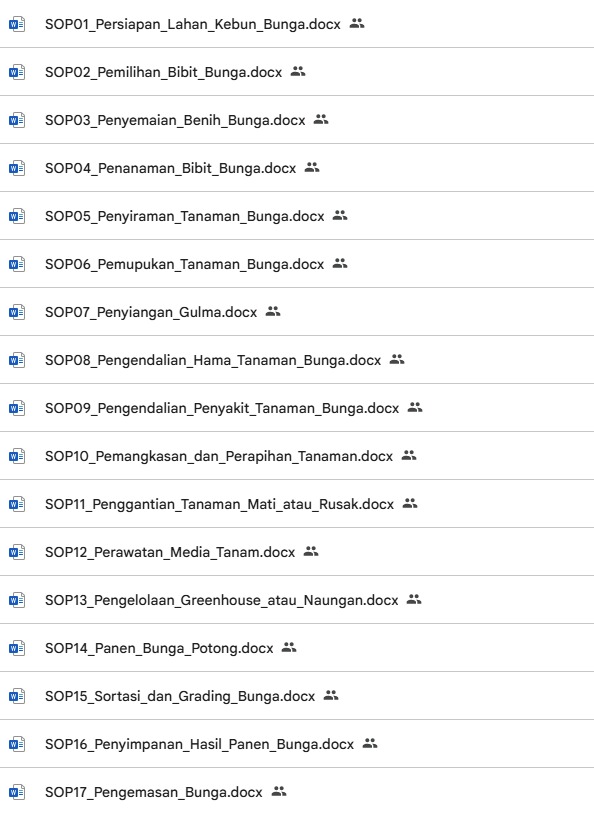Click Word icon for SOP03_Penyemaian_Benih_Bunga.docx
The image size is (594, 815).
click(x=17, y=120)
